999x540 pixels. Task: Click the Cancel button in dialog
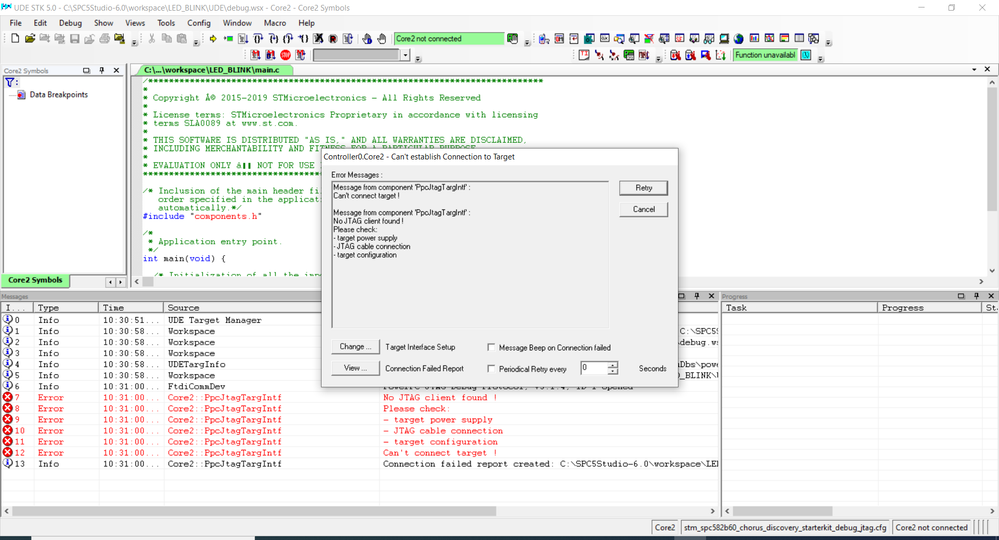[643, 210]
